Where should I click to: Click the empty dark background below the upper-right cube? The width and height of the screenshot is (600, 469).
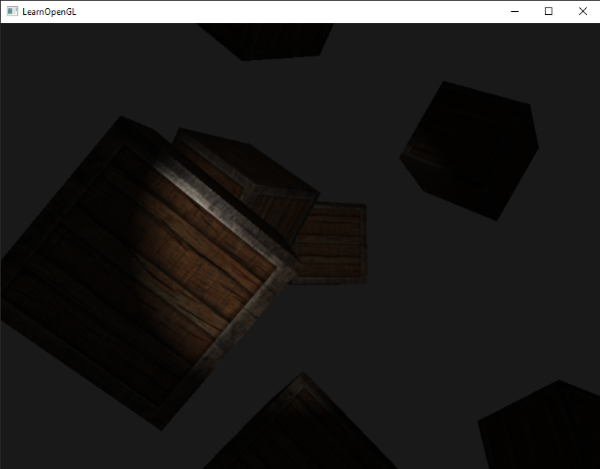[470, 300]
